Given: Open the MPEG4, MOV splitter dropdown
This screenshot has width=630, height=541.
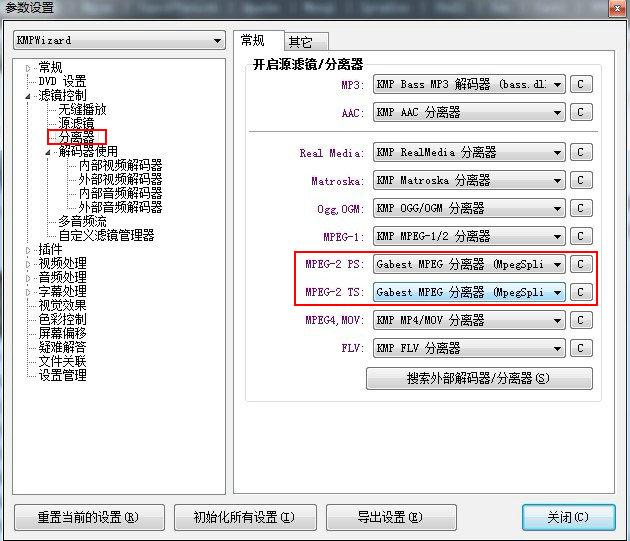Looking at the screenshot, I should pyautogui.click(x=469, y=320).
